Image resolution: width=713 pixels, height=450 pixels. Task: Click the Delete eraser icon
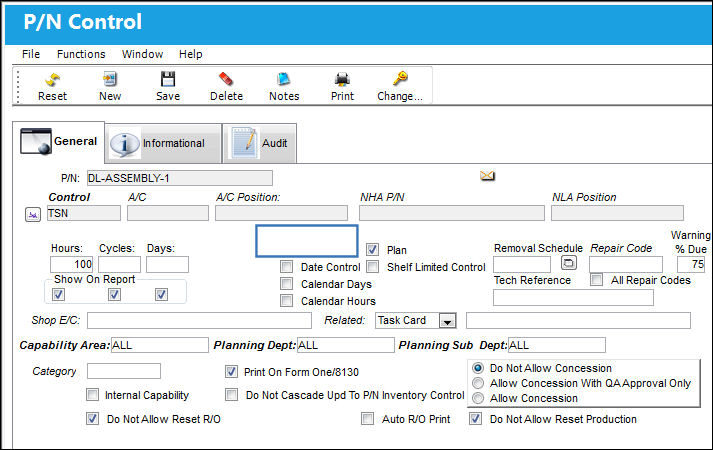point(226,80)
